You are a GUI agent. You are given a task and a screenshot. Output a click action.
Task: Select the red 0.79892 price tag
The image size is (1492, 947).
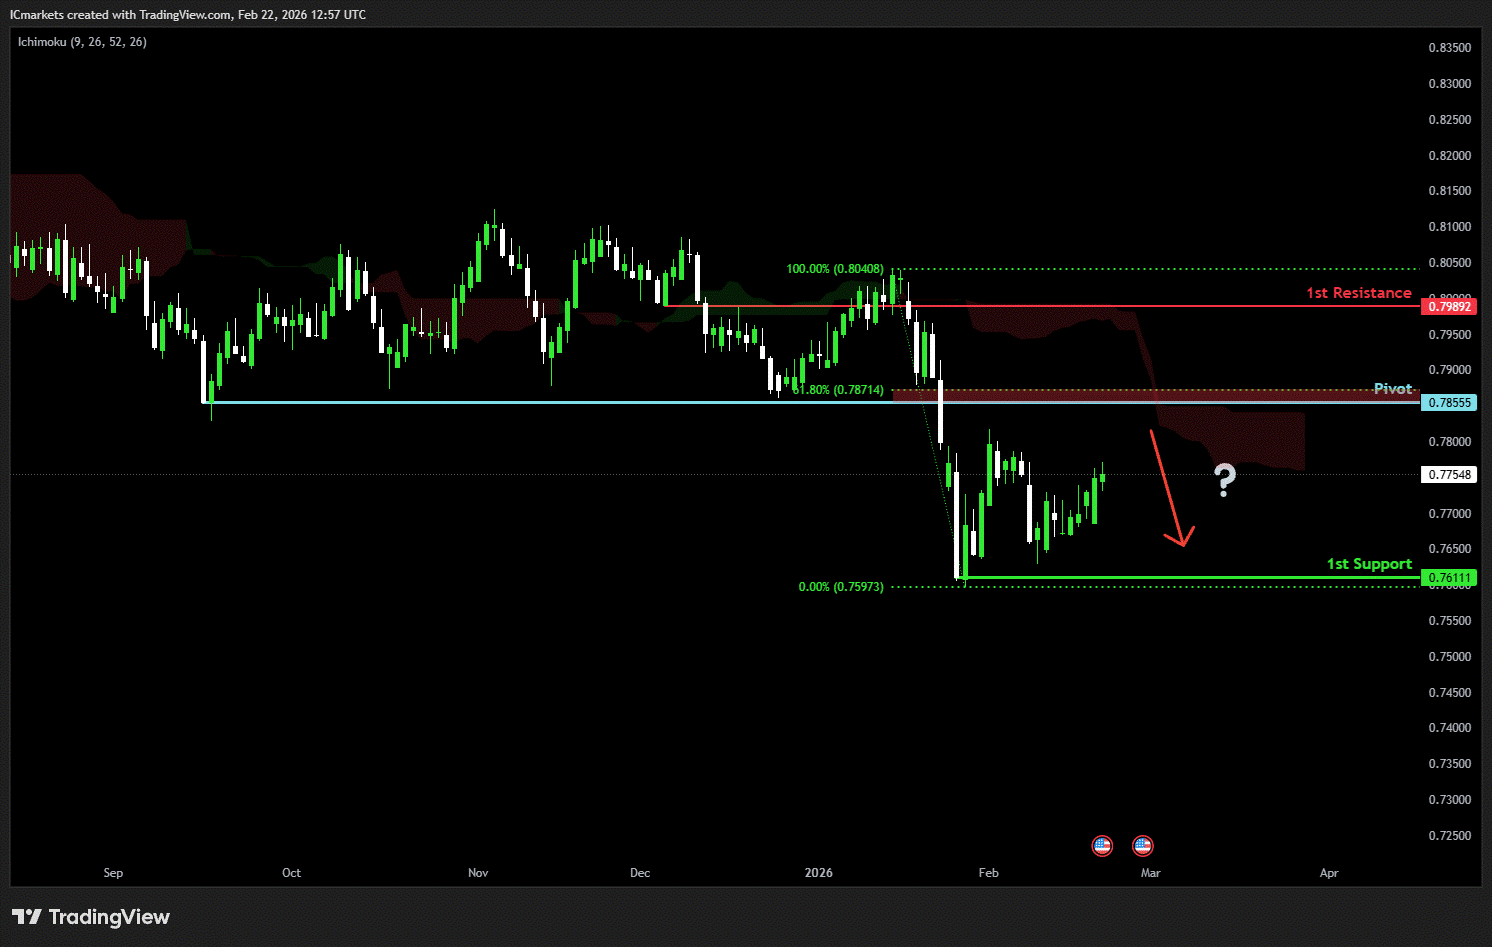click(1449, 307)
